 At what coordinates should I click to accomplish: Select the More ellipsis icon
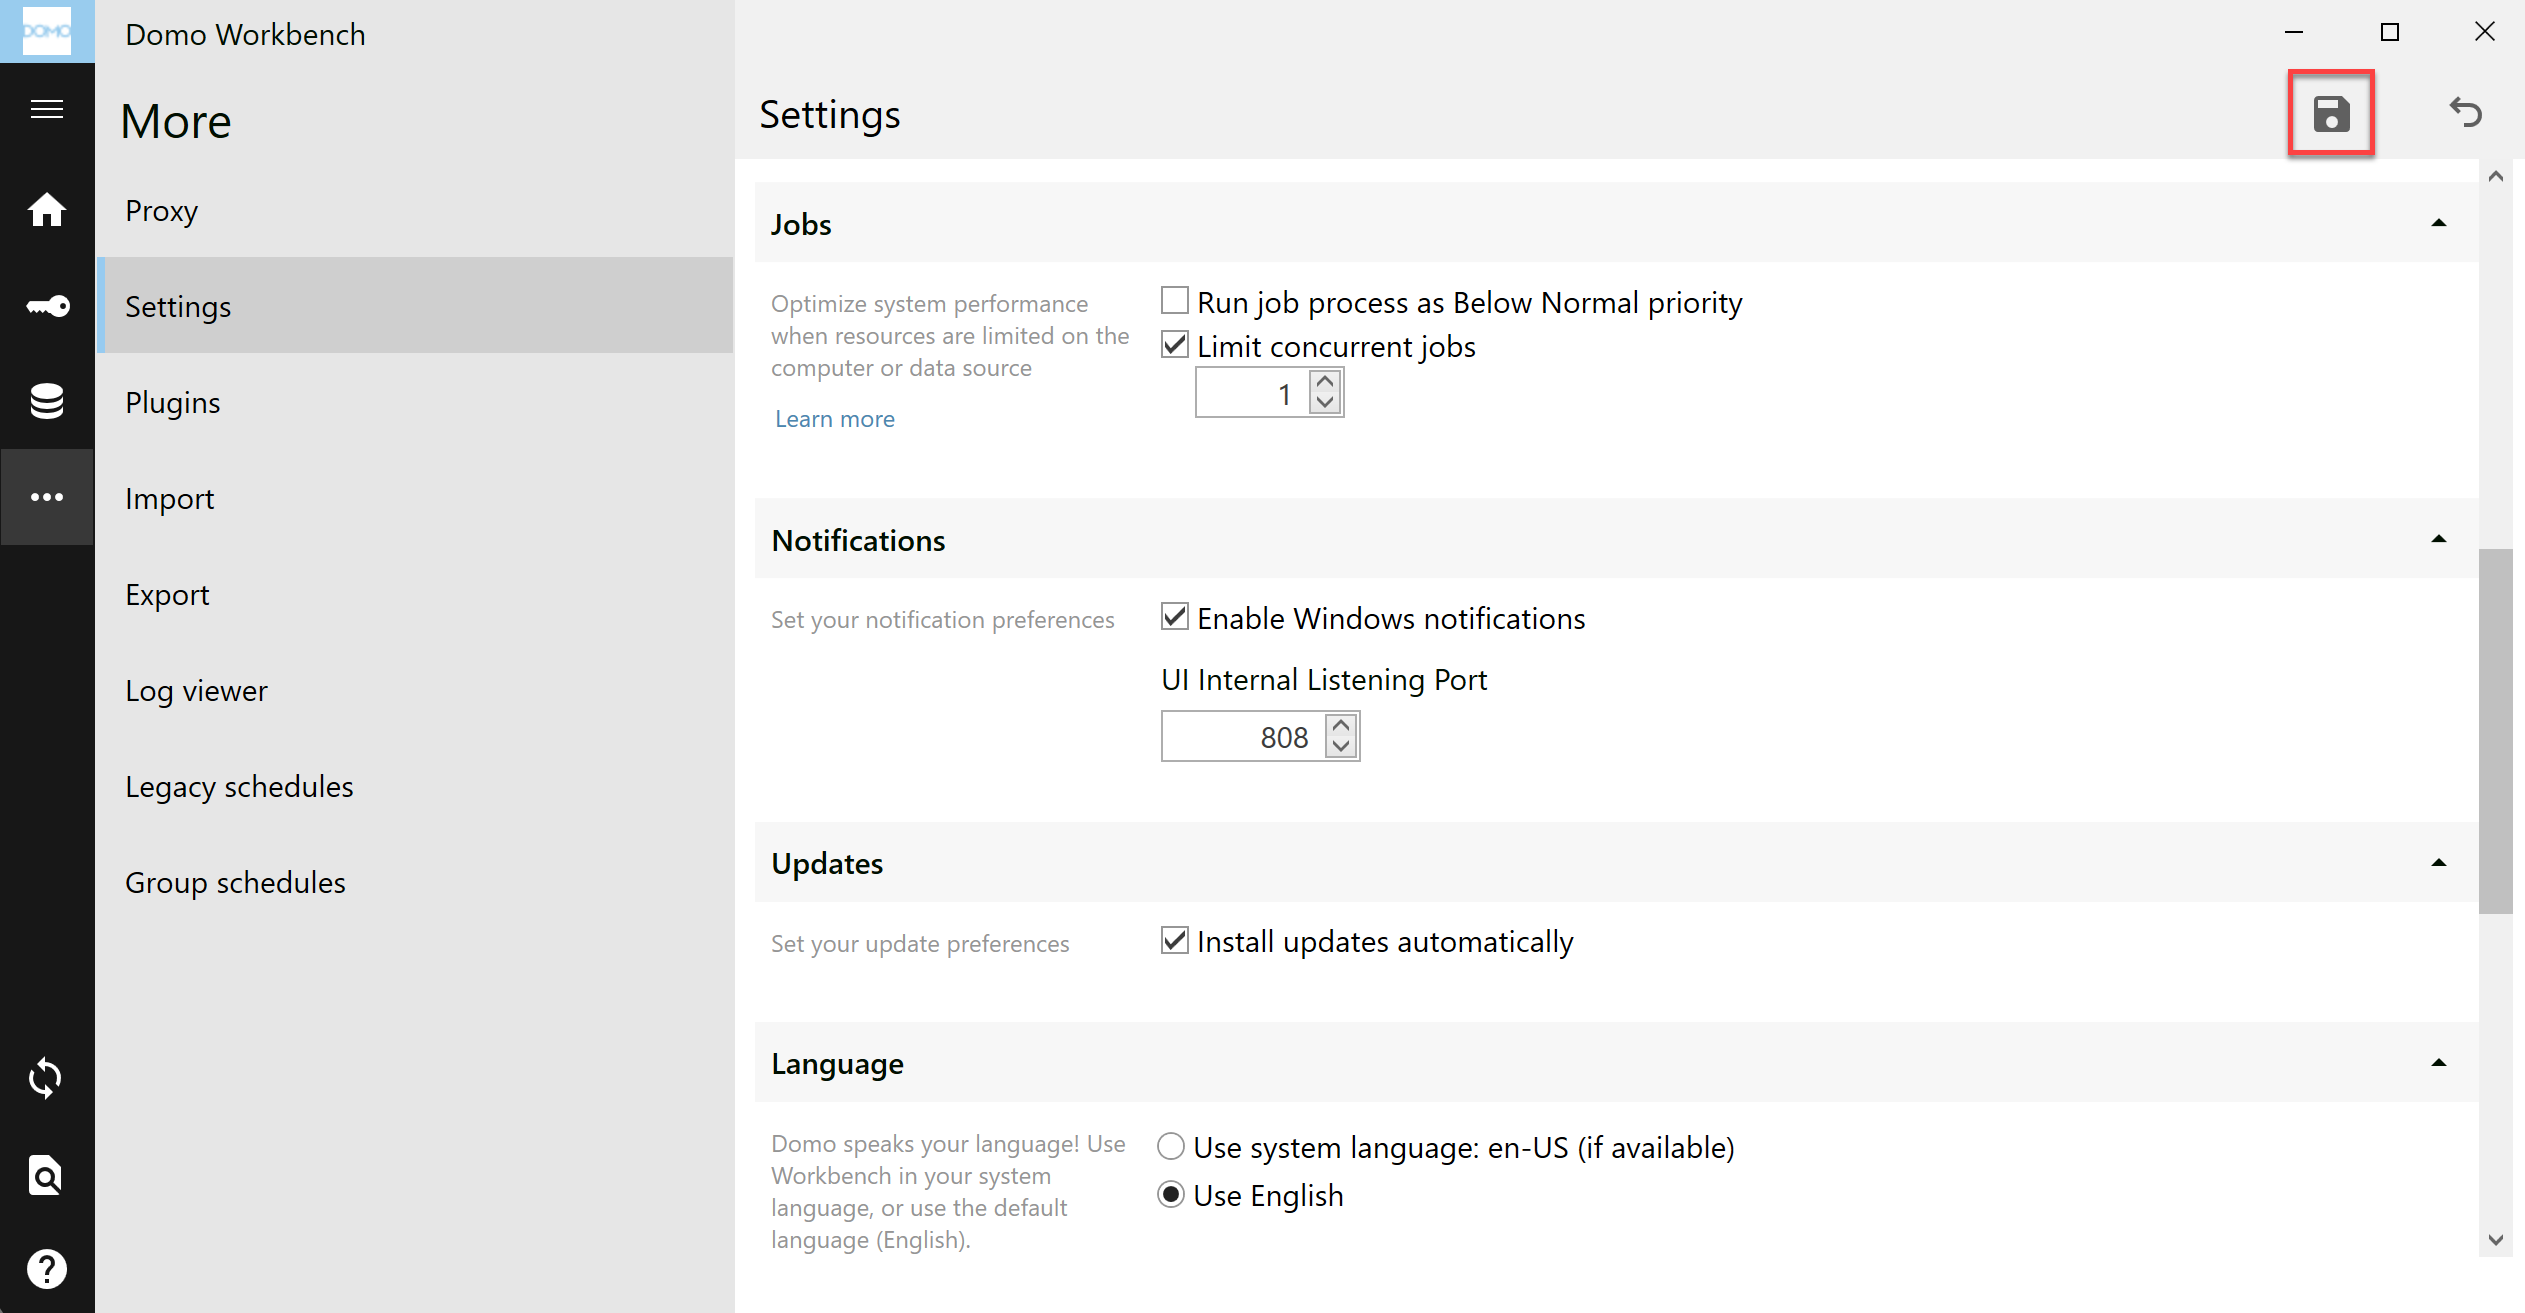pos(47,496)
